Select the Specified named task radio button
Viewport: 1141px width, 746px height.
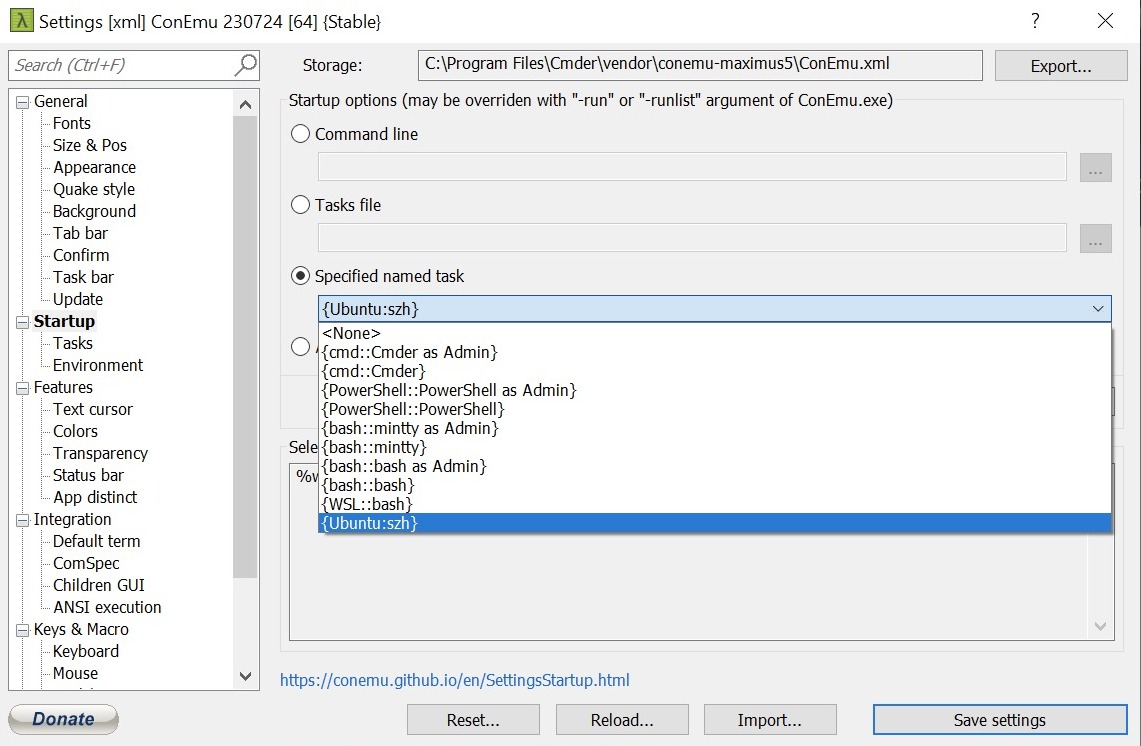pos(300,276)
